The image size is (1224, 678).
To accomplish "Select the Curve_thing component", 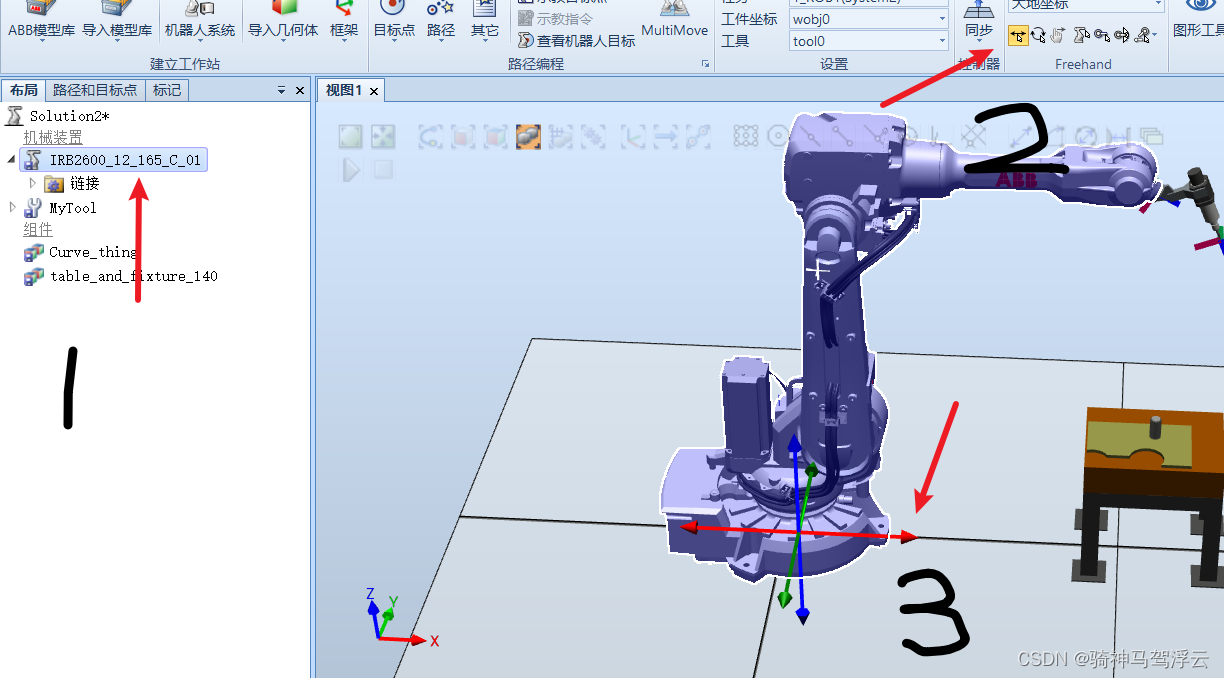I will (82, 252).
